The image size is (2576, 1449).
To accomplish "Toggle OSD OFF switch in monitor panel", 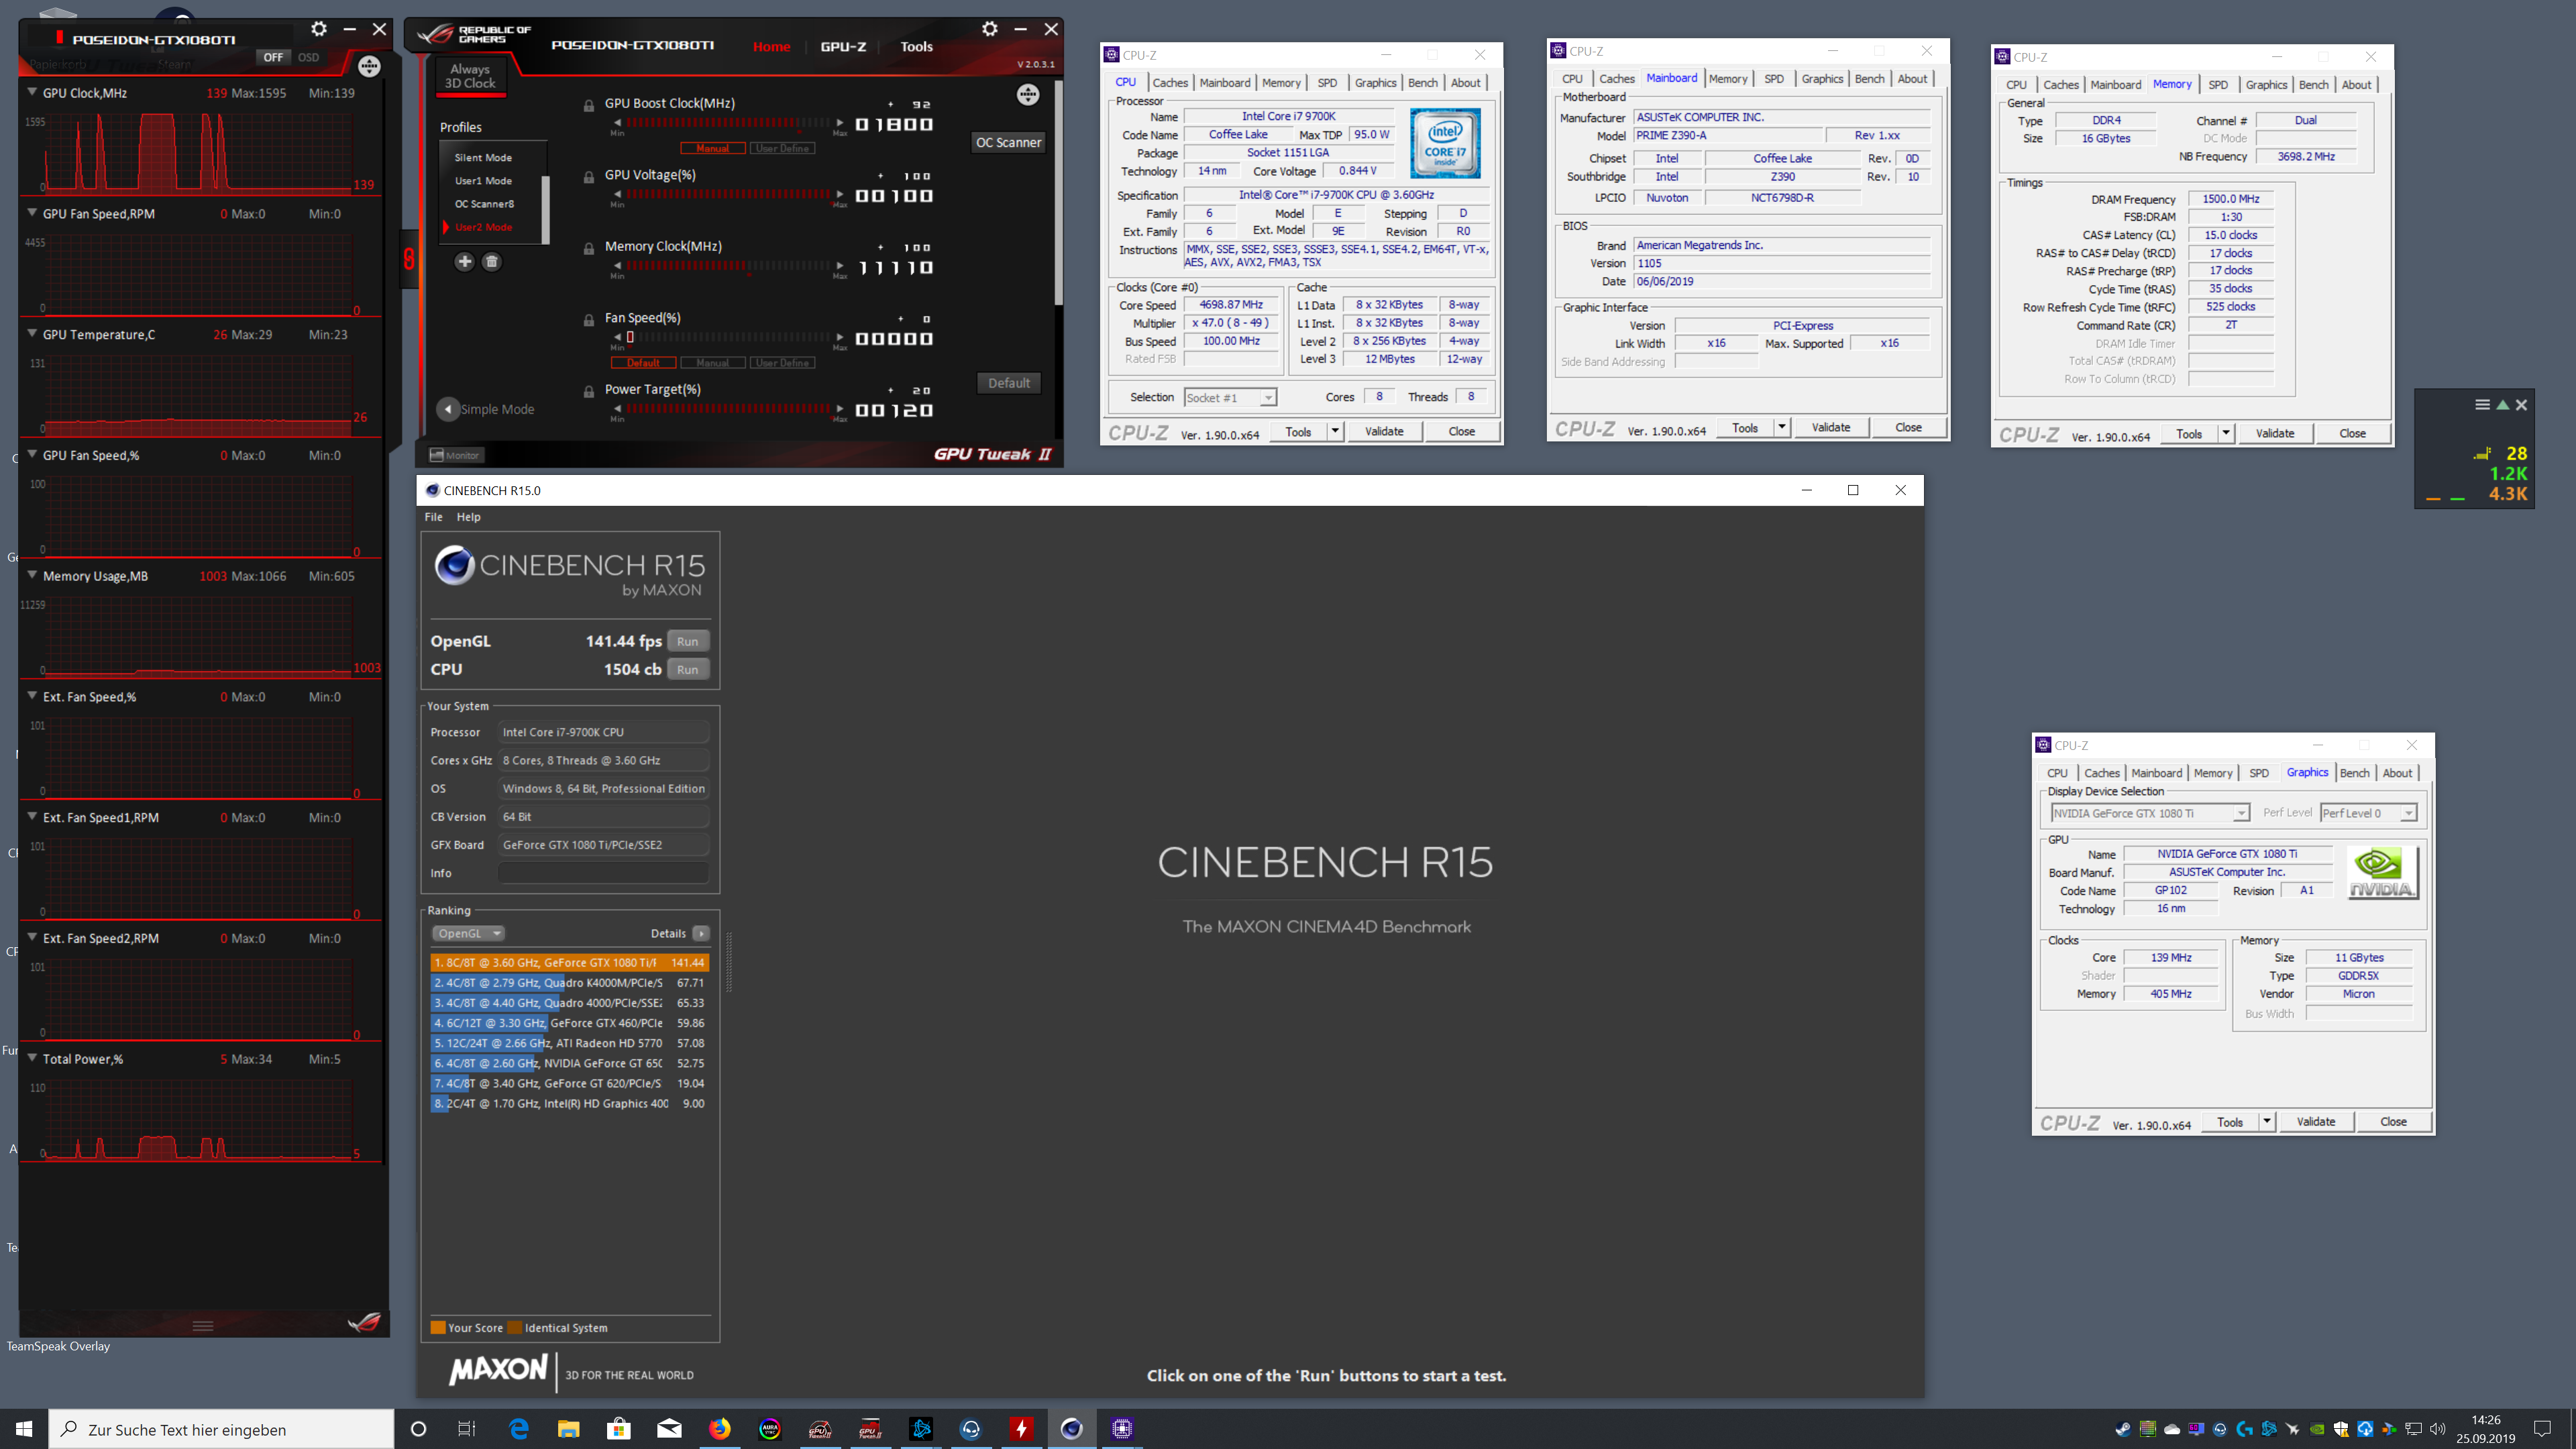I will (x=273, y=57).
